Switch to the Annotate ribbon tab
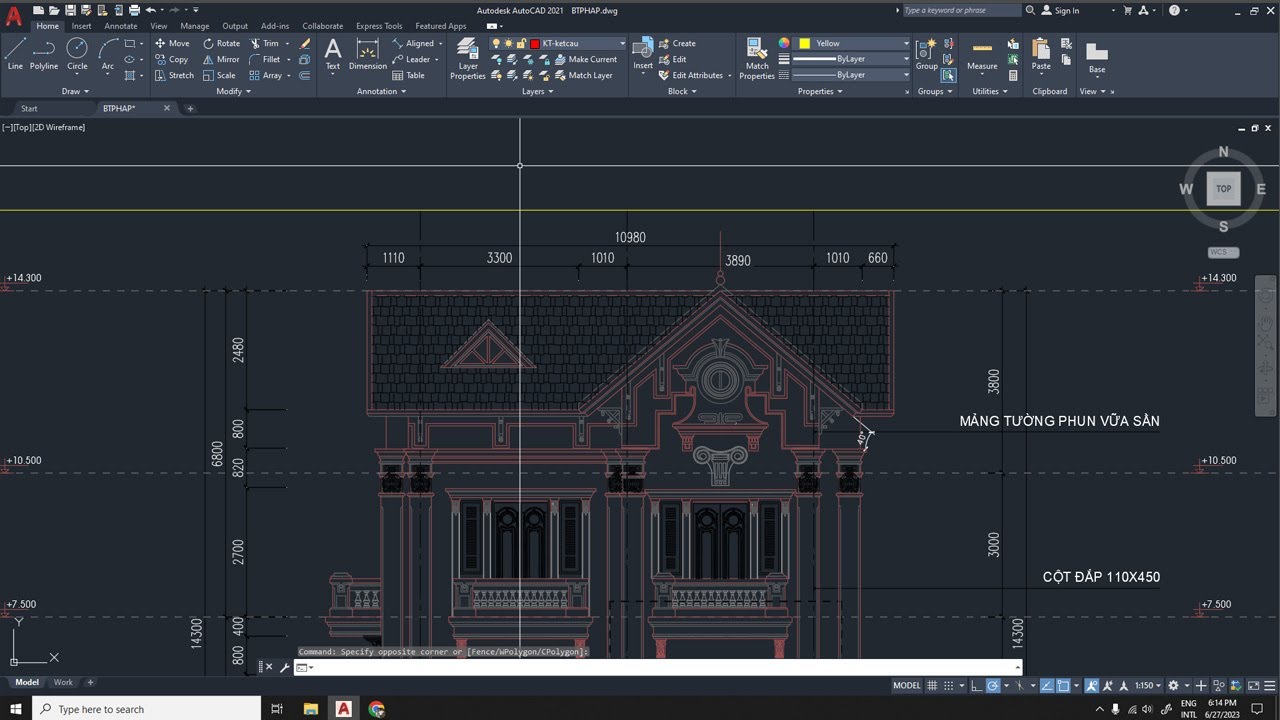The image size is (1280, 720). pos(121,26)
